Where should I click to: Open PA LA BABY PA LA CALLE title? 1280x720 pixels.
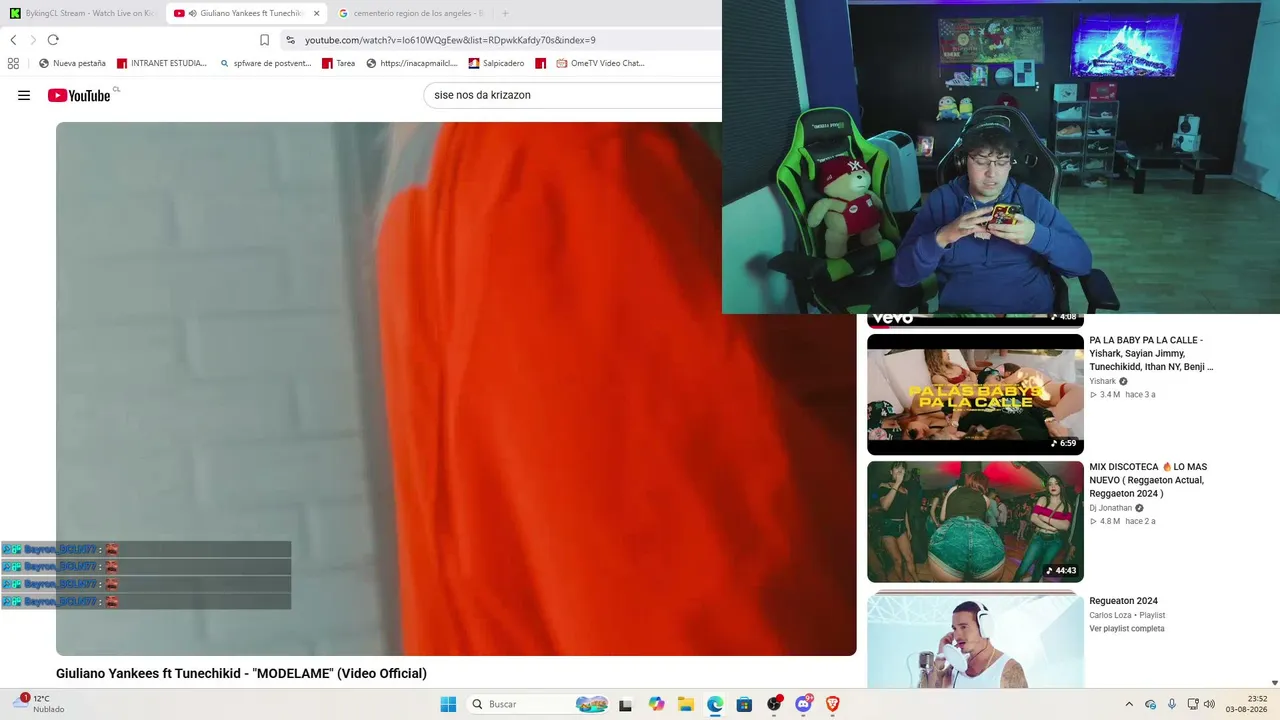point(1151,354)
